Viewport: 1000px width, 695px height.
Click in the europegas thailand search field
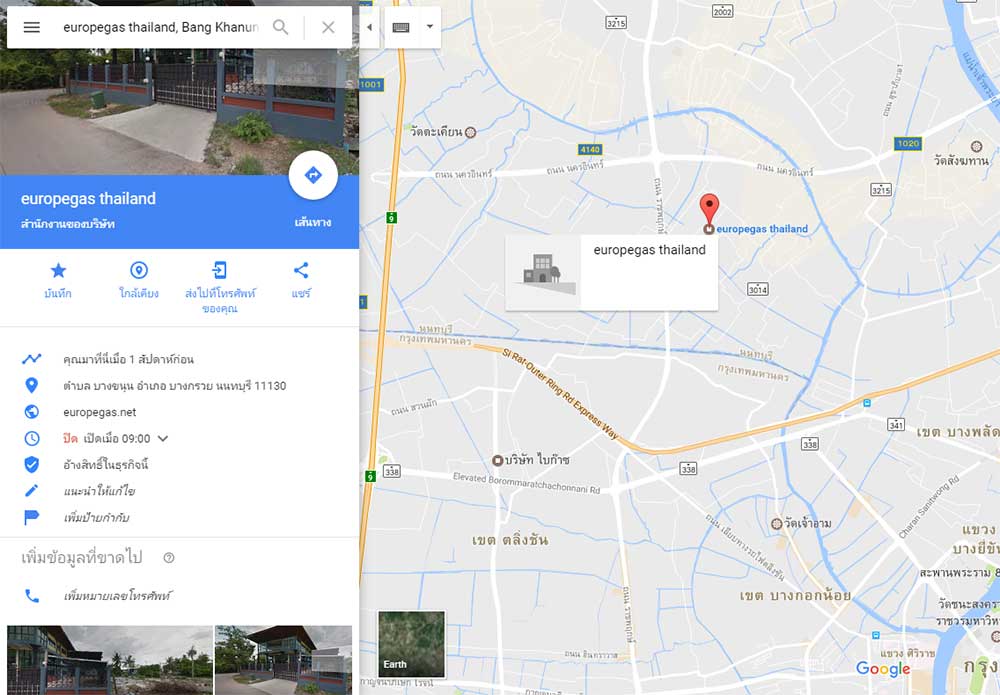click(161, 27)
